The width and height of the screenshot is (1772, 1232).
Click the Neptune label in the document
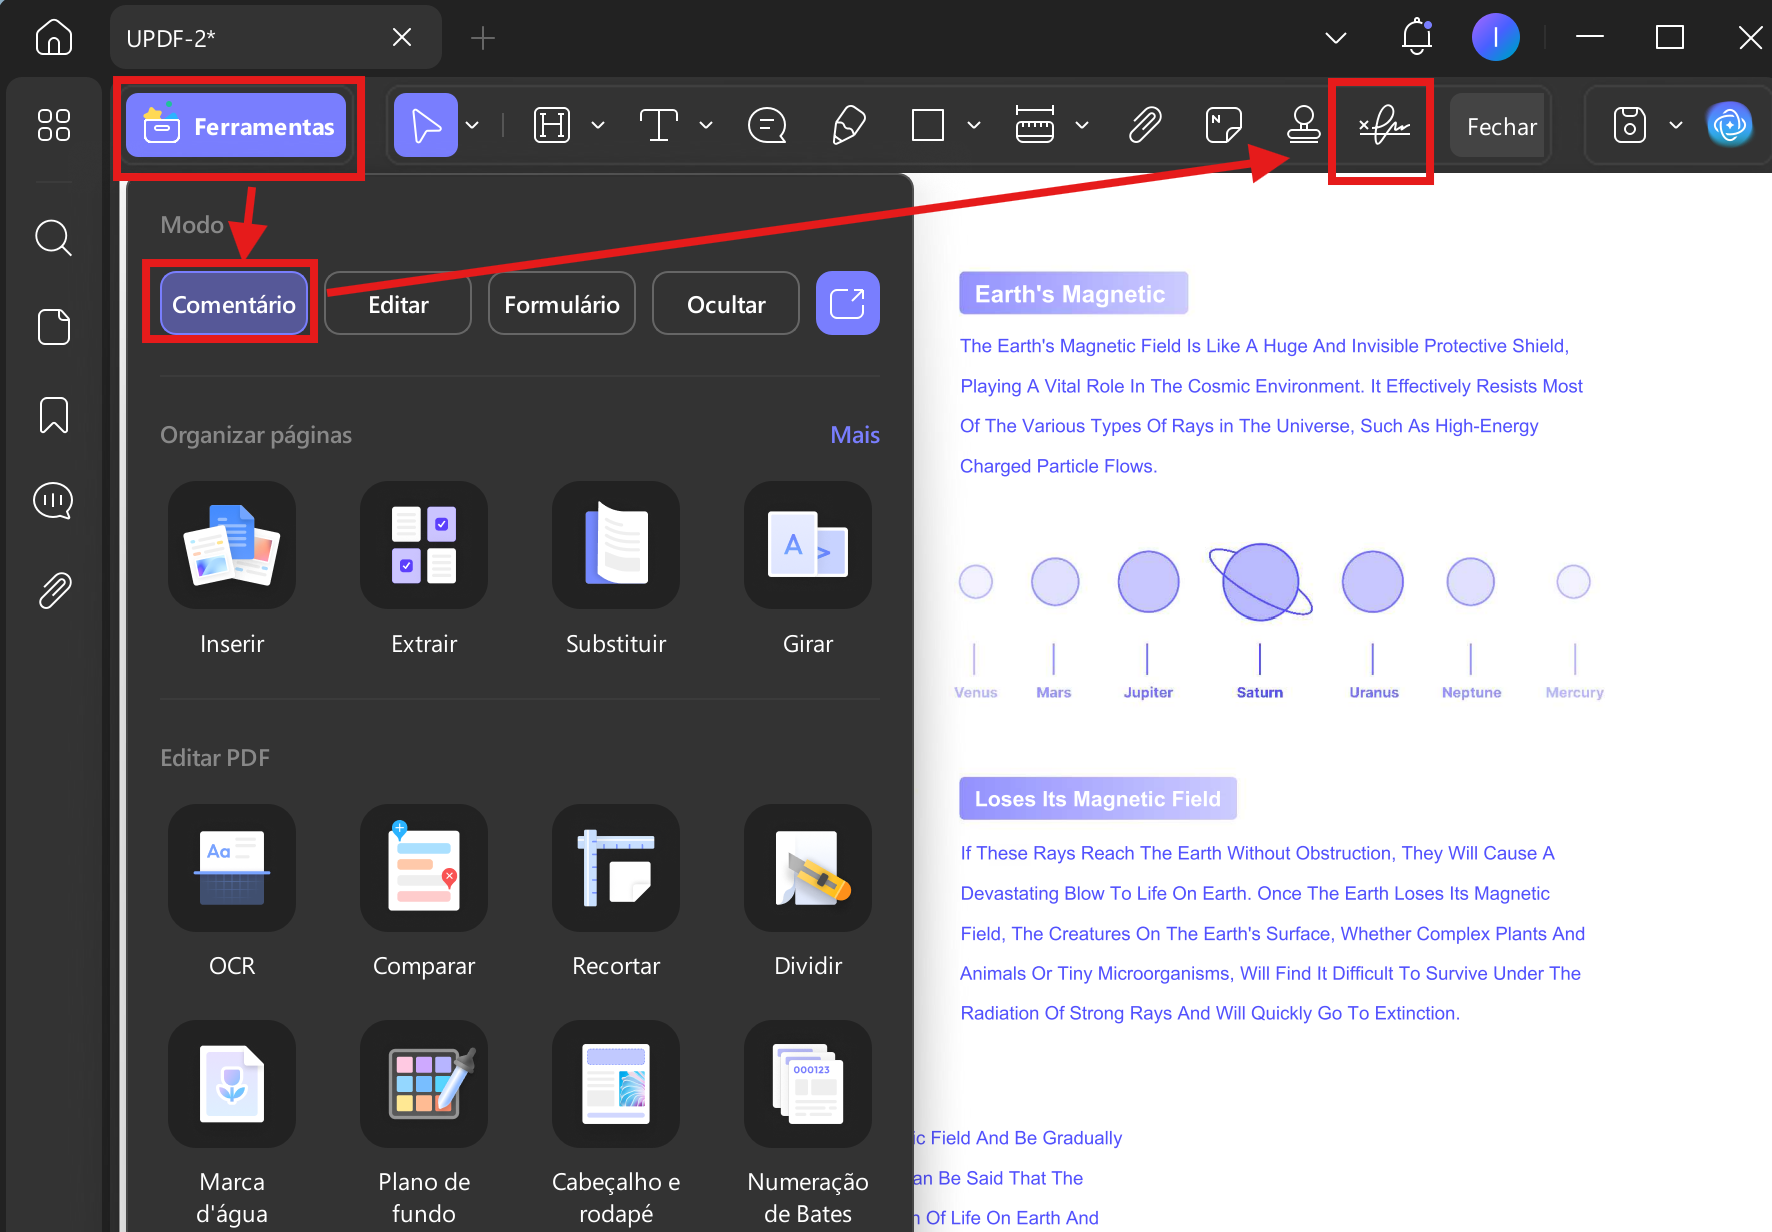[x=1471, y=692]
